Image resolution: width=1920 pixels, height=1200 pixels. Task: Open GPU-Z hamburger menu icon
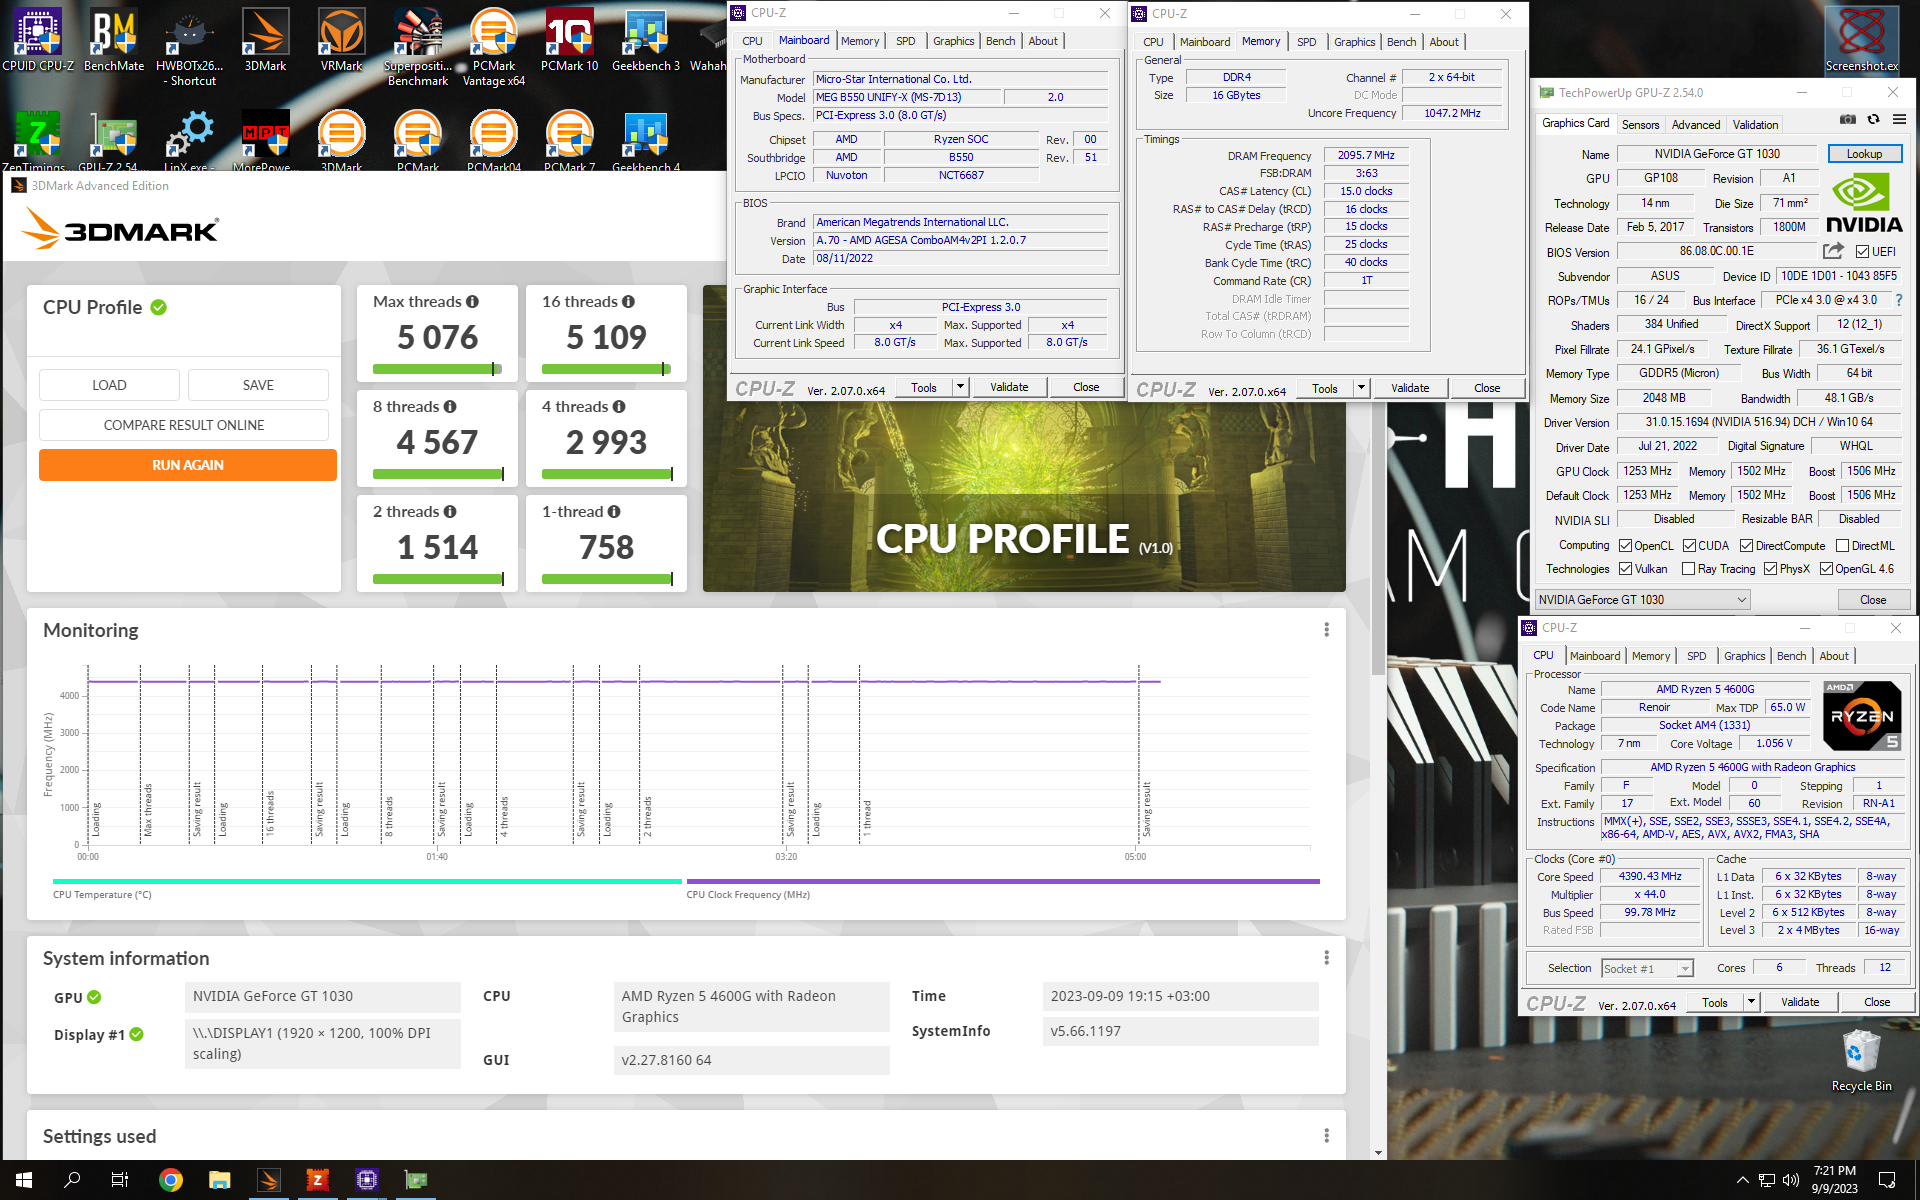(x=1899, y=120)
